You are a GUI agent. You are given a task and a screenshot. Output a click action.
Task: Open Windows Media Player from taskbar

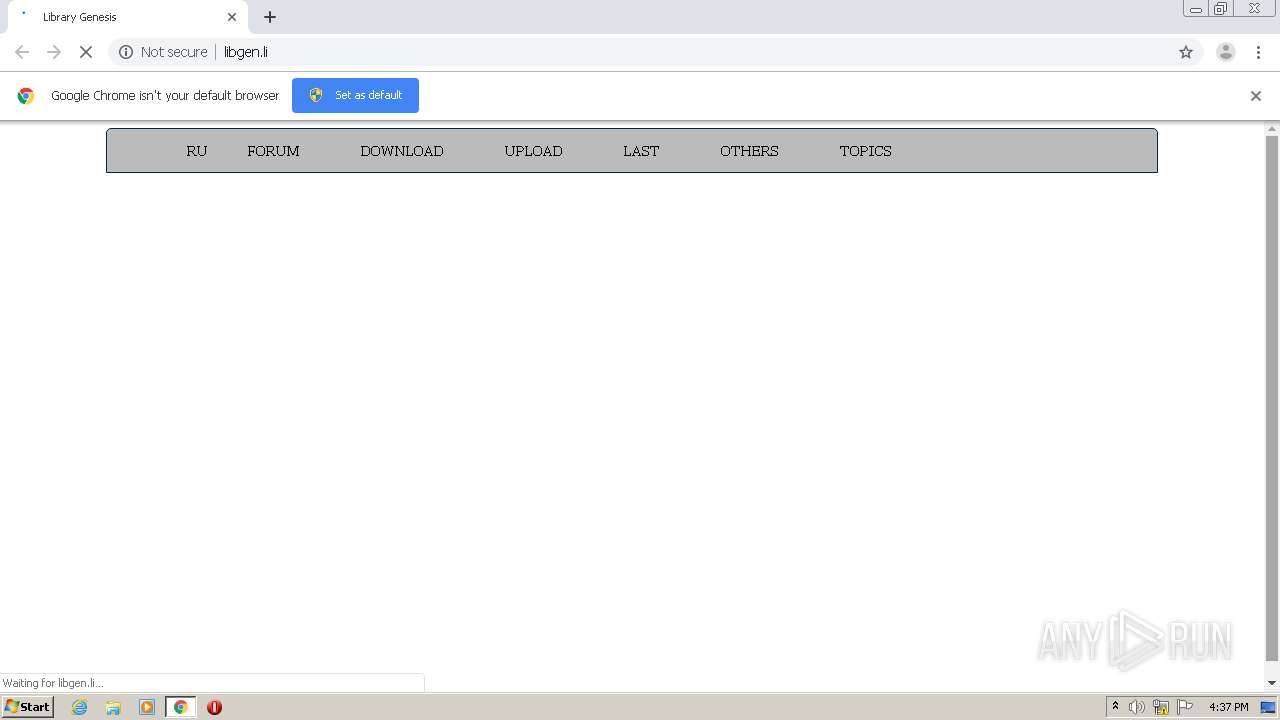click(147, 707)
